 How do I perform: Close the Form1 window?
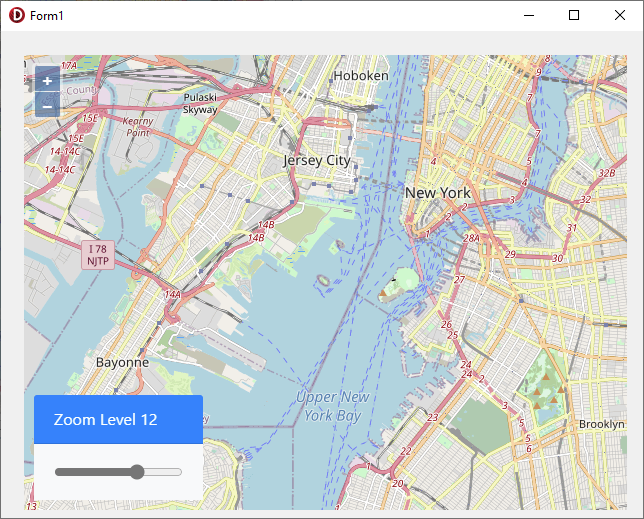[x=620, y=16]
